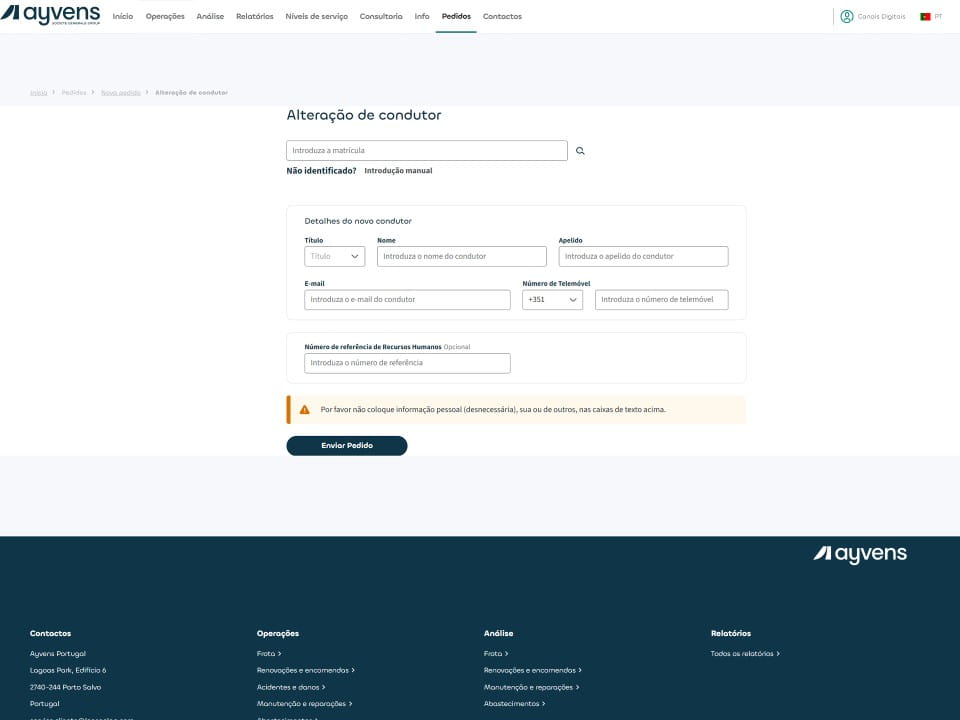Select the Análise navigation item

210,17
